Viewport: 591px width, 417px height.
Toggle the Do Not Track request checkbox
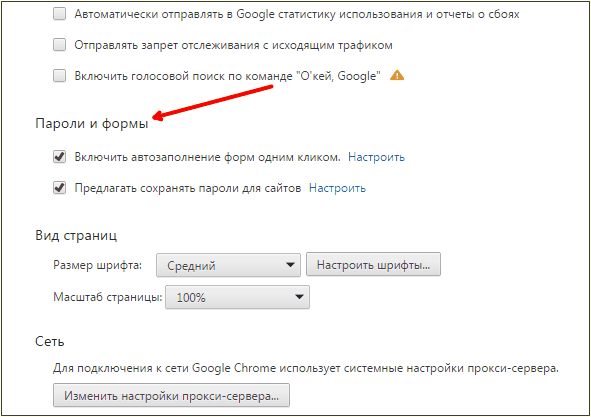pos(59,44)
